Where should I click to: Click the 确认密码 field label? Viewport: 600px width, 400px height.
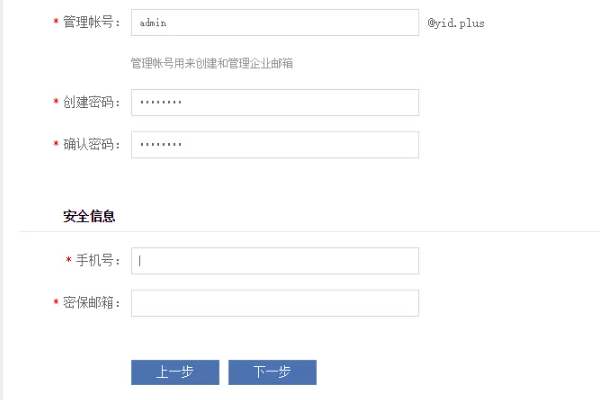[90, 145]
